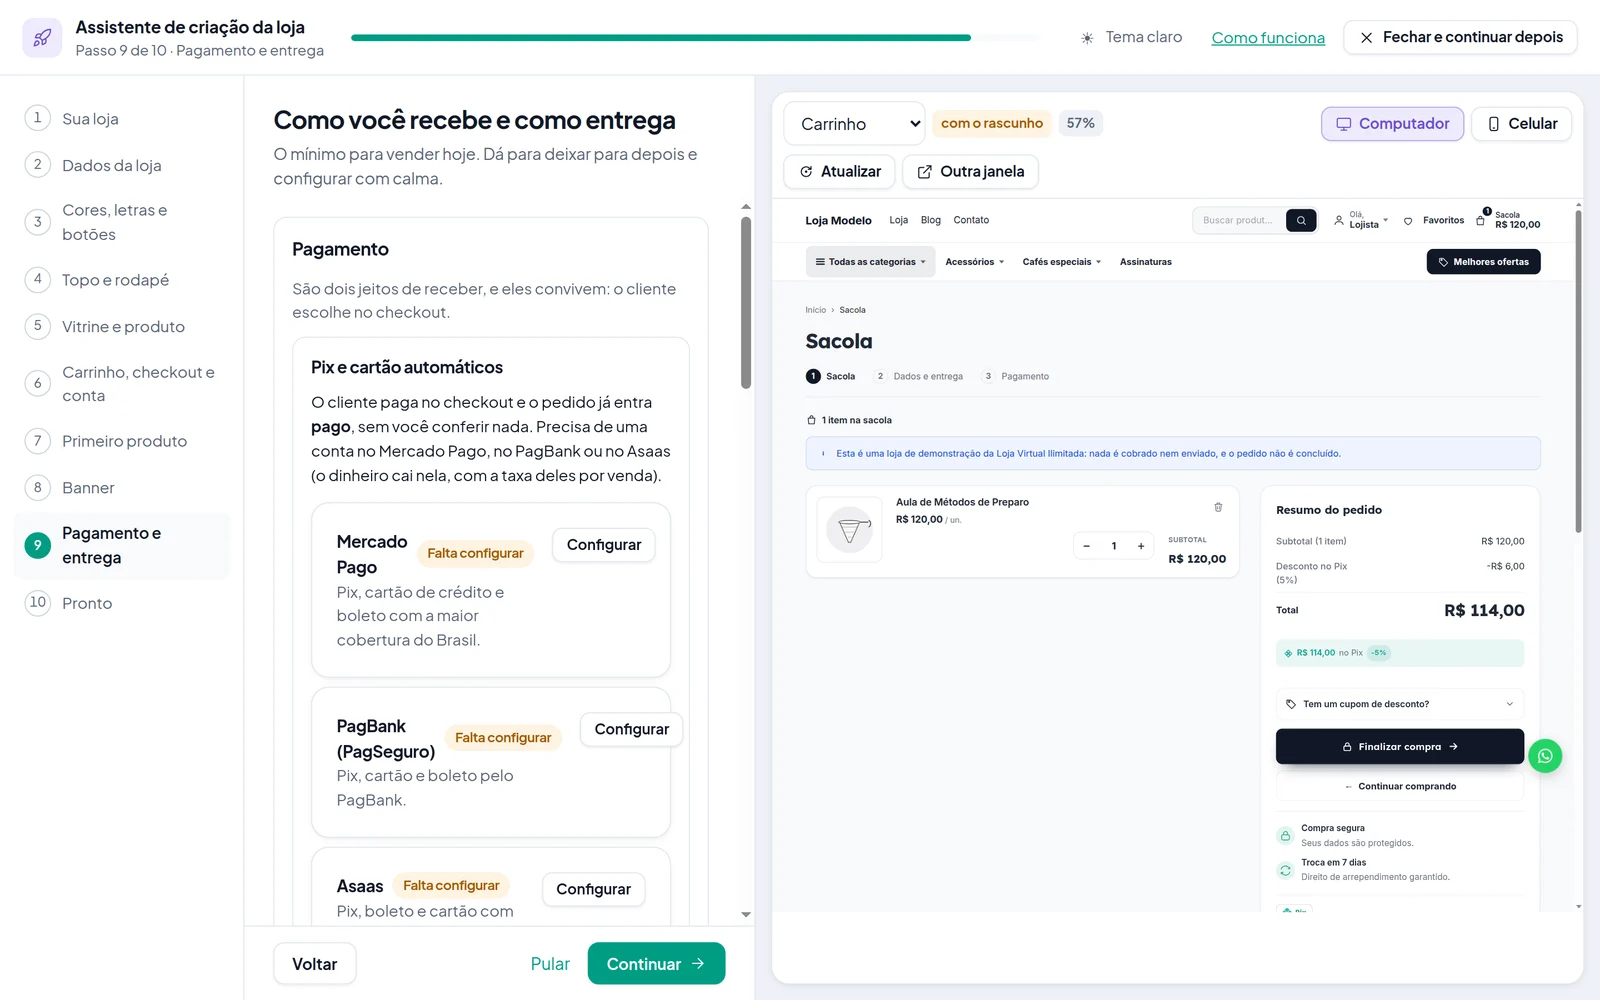This screenshot has width=1600, height=1000.
Task: Go to step 7 Primeiro produto
Action: tap(121, 440)
